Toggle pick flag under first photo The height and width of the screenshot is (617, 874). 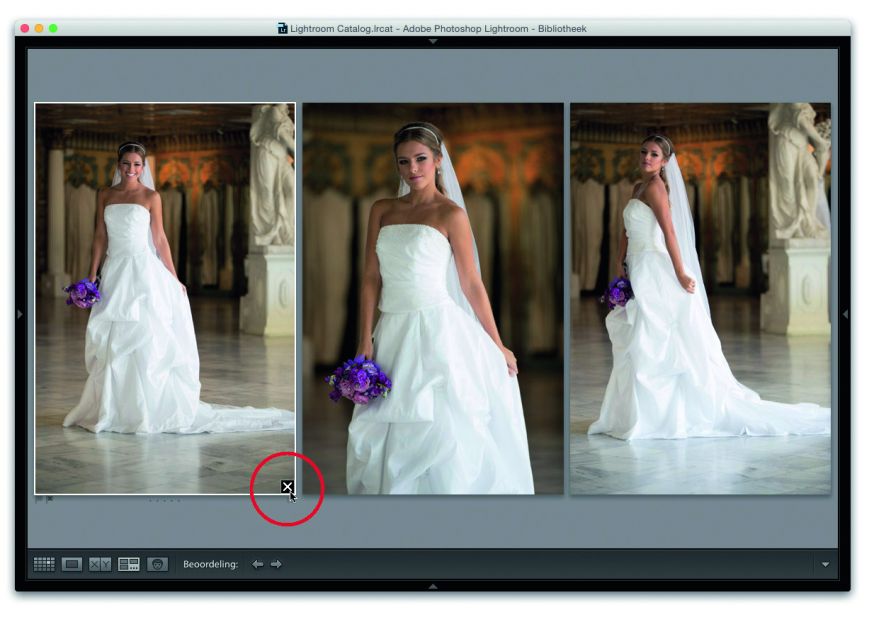point(39,499)
